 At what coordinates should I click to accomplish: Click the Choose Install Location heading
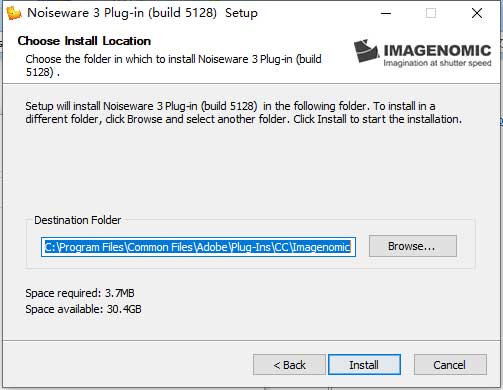point(84,41)
